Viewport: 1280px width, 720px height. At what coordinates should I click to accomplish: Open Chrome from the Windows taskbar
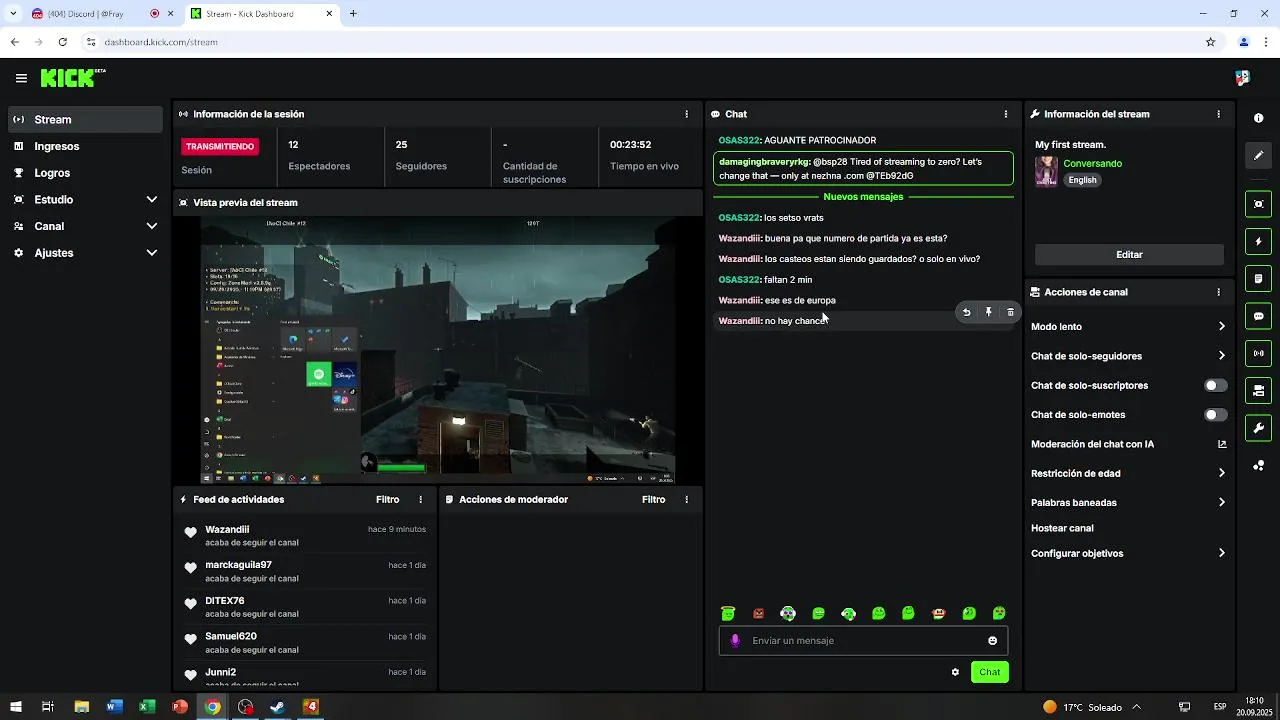[213, 707]
